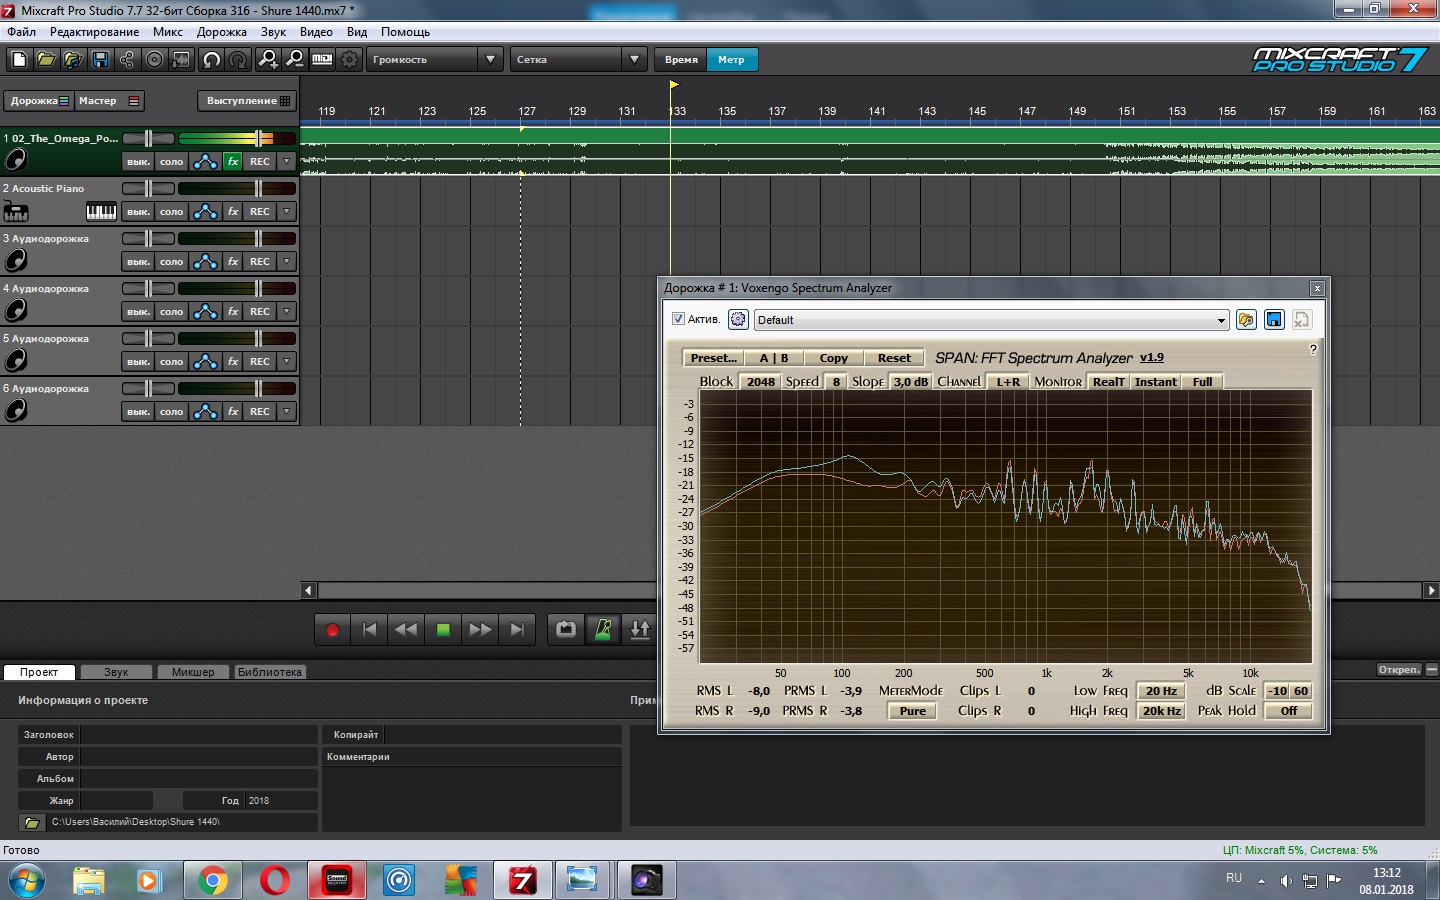Switch to the Микшер tab

[x=192, y=672]
